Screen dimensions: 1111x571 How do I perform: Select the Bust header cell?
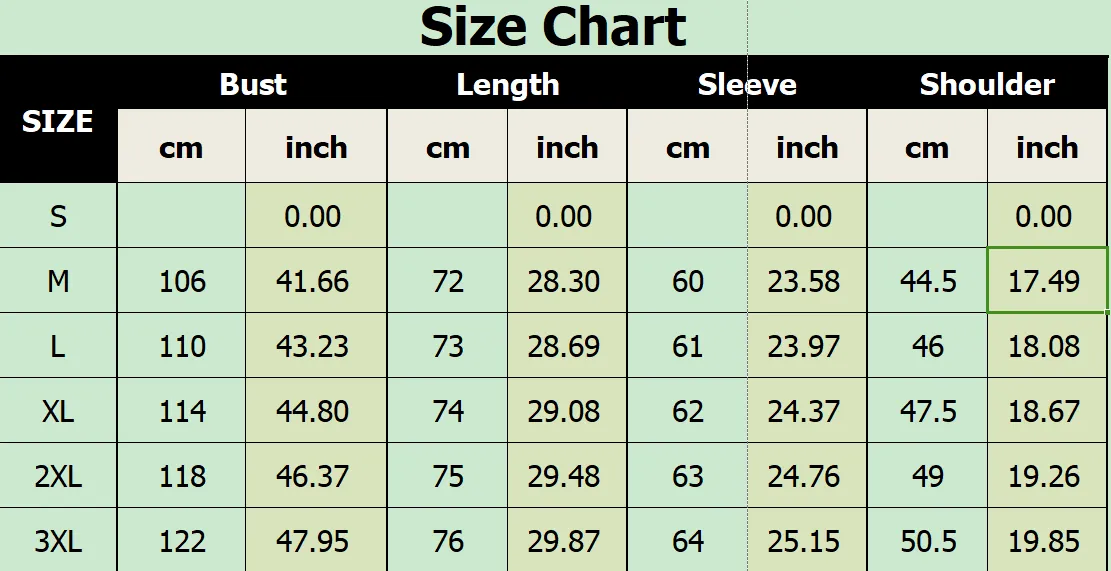[252, 84]
